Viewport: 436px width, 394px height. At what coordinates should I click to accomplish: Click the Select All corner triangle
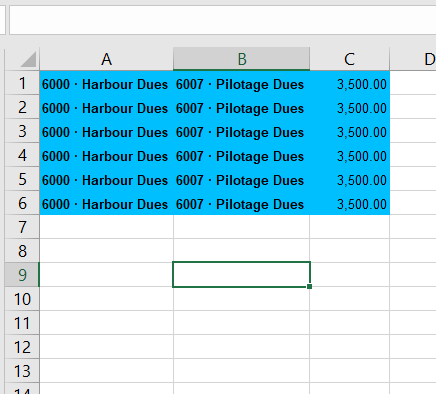click(28, 60)
